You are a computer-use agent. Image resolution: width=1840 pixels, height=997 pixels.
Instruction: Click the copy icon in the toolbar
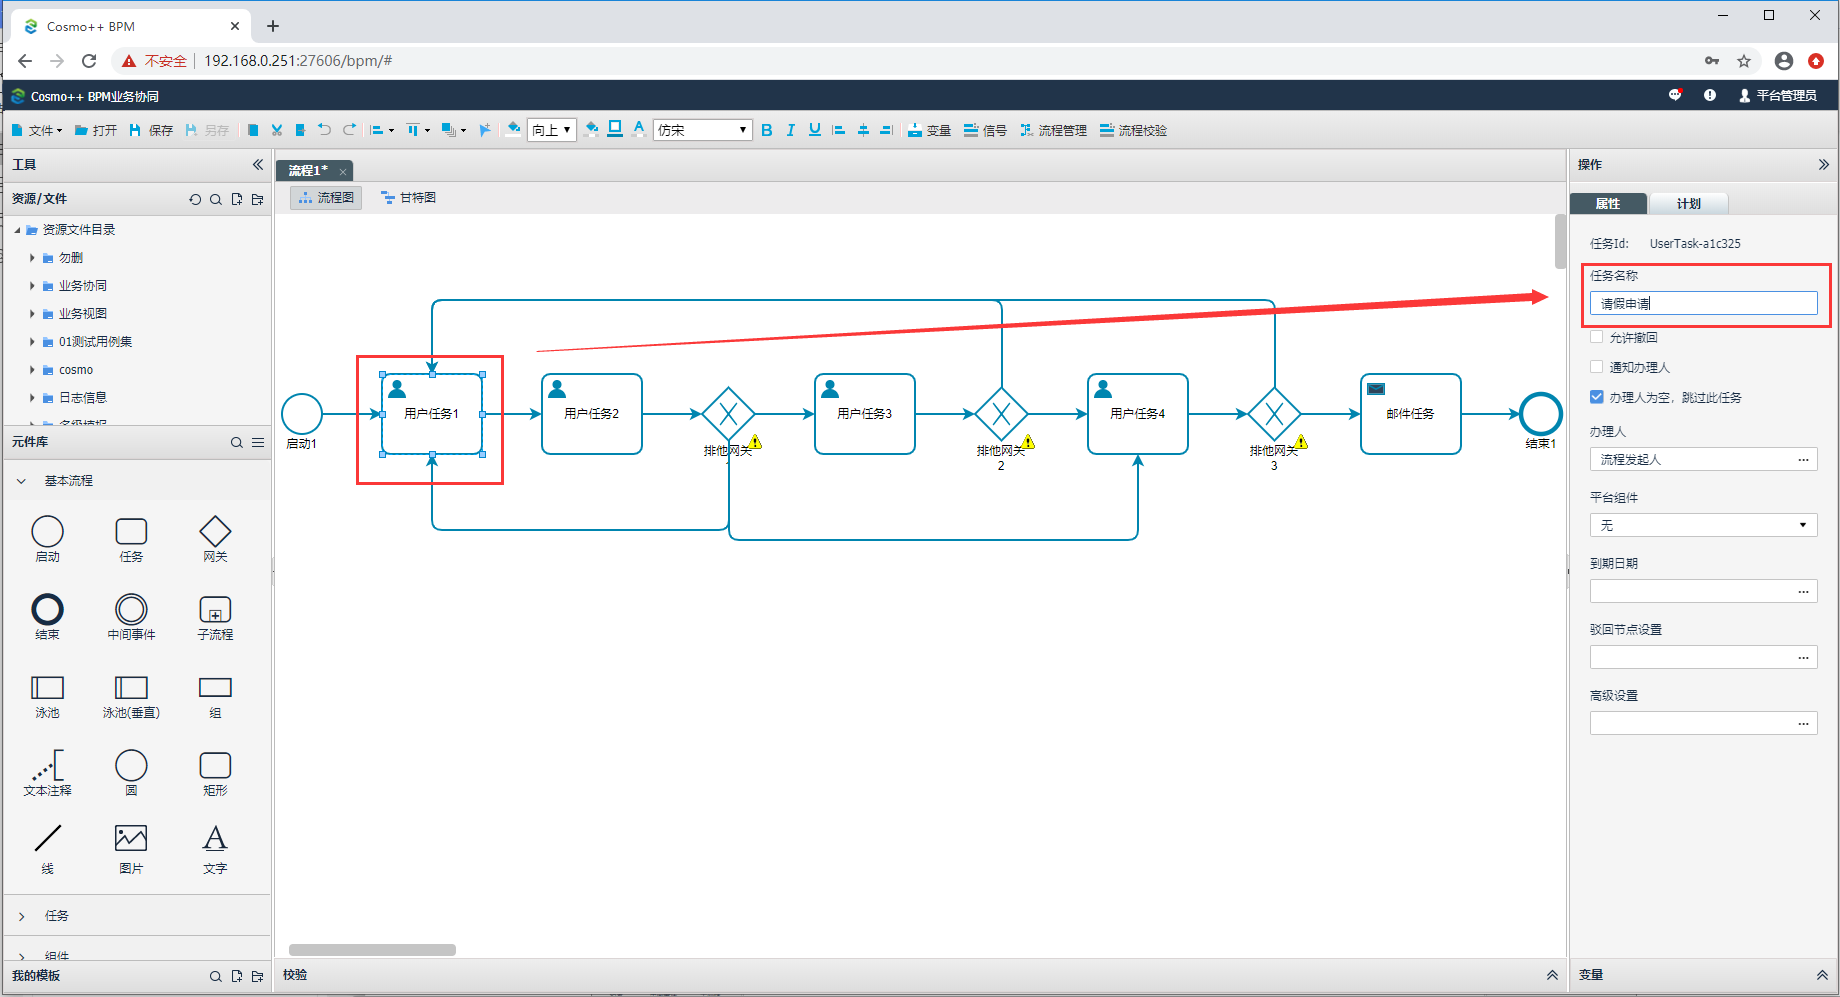click(253, 130)
